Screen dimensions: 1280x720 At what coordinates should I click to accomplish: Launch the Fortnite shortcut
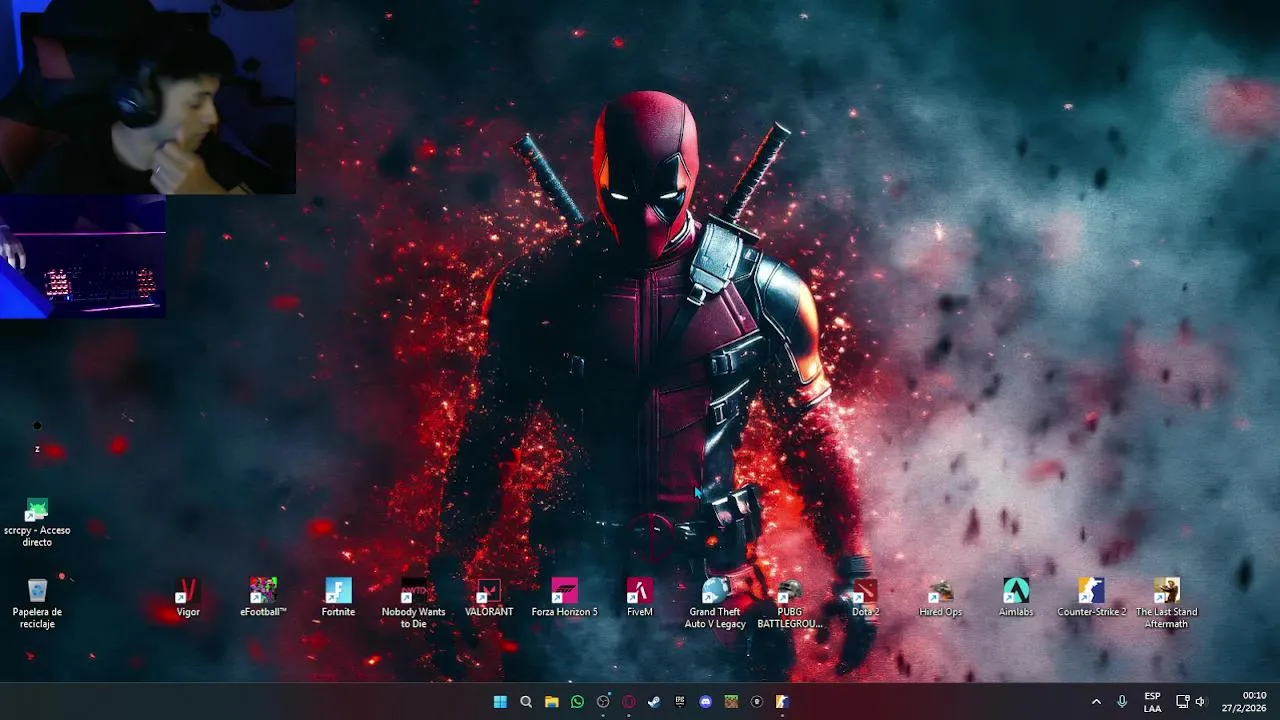[338, 597]
